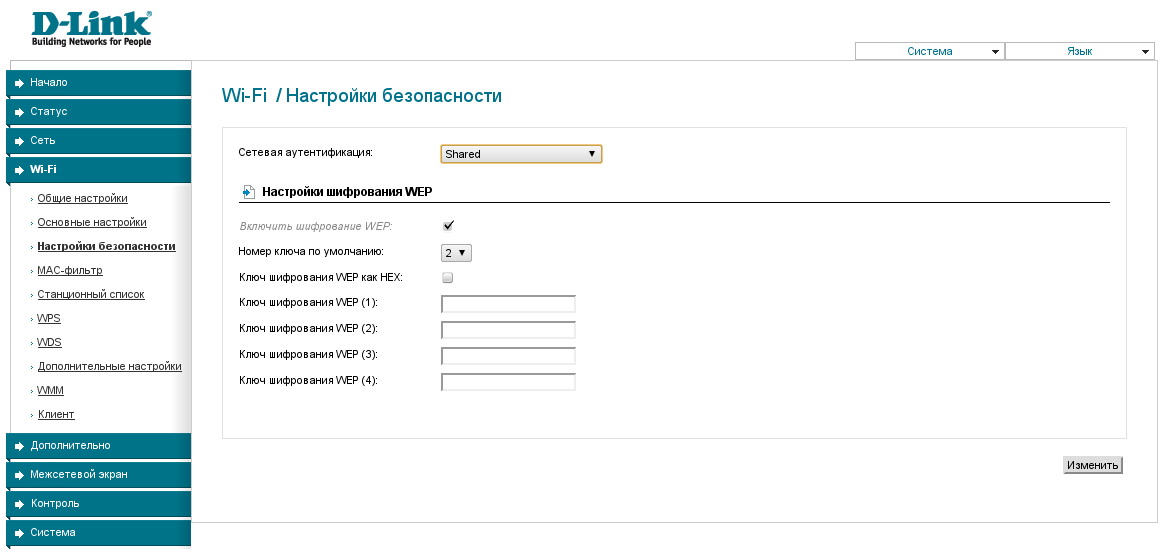Expand the Система dropdown at top
This screenshot has width=1173, height=553.
(929, 51)
